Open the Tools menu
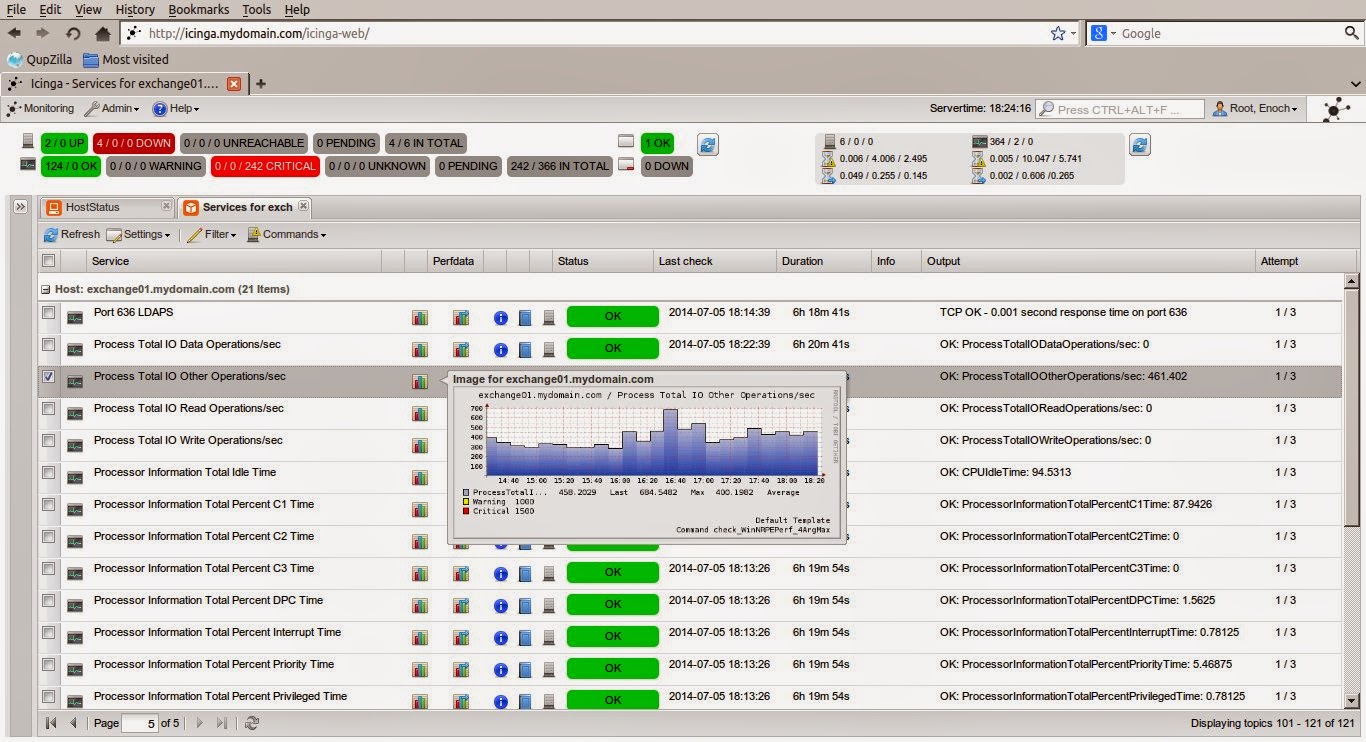Image resolution: width=1366 pixels, height=742 pixels. point(256,9)
